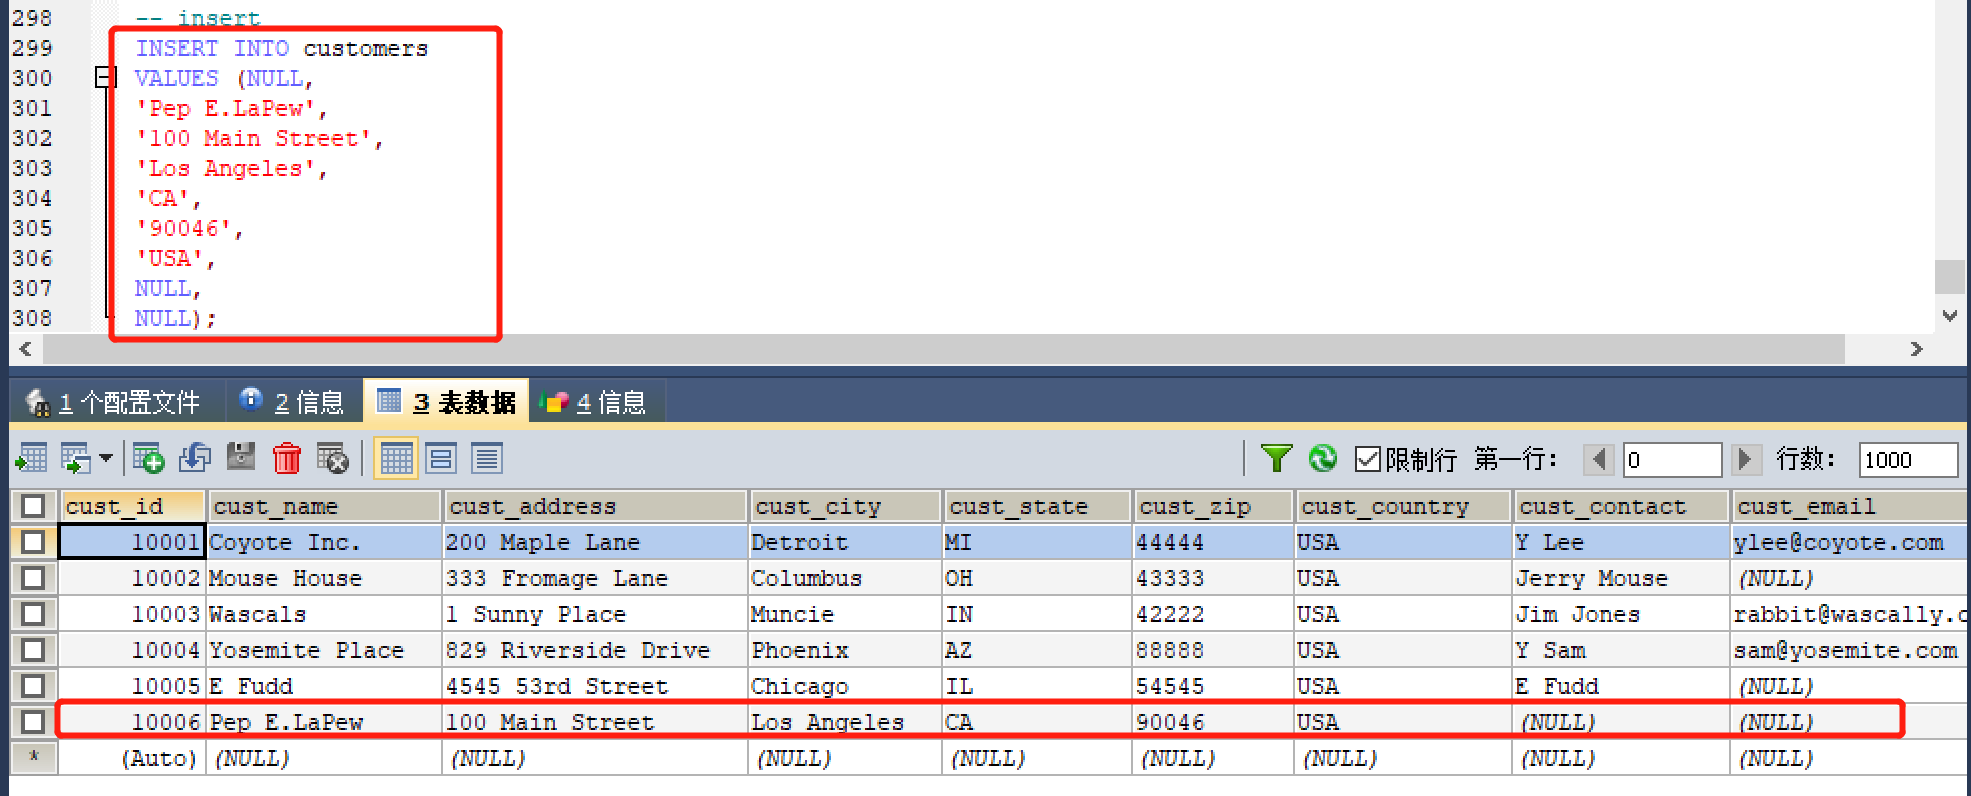Image resolution: width=1971 pixels, height=796 pixels.
Task: Click the export table data icon
Action: coord(31,459)
